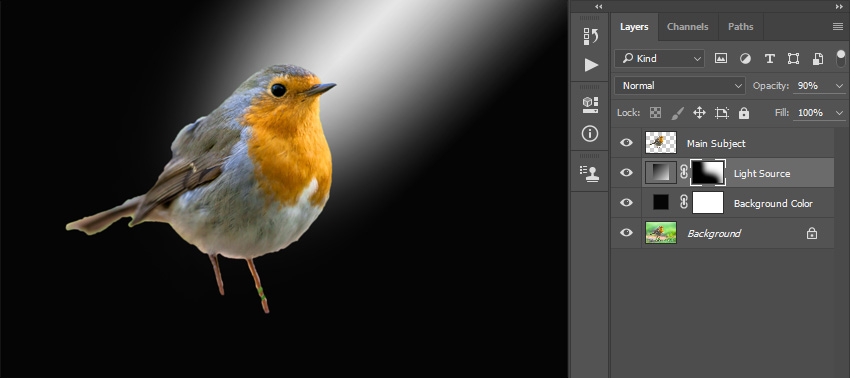This screenshot has width=850, height=378.
Task: Lock transparent pixels checkerboard icon
Action: (x=655, y=113)
